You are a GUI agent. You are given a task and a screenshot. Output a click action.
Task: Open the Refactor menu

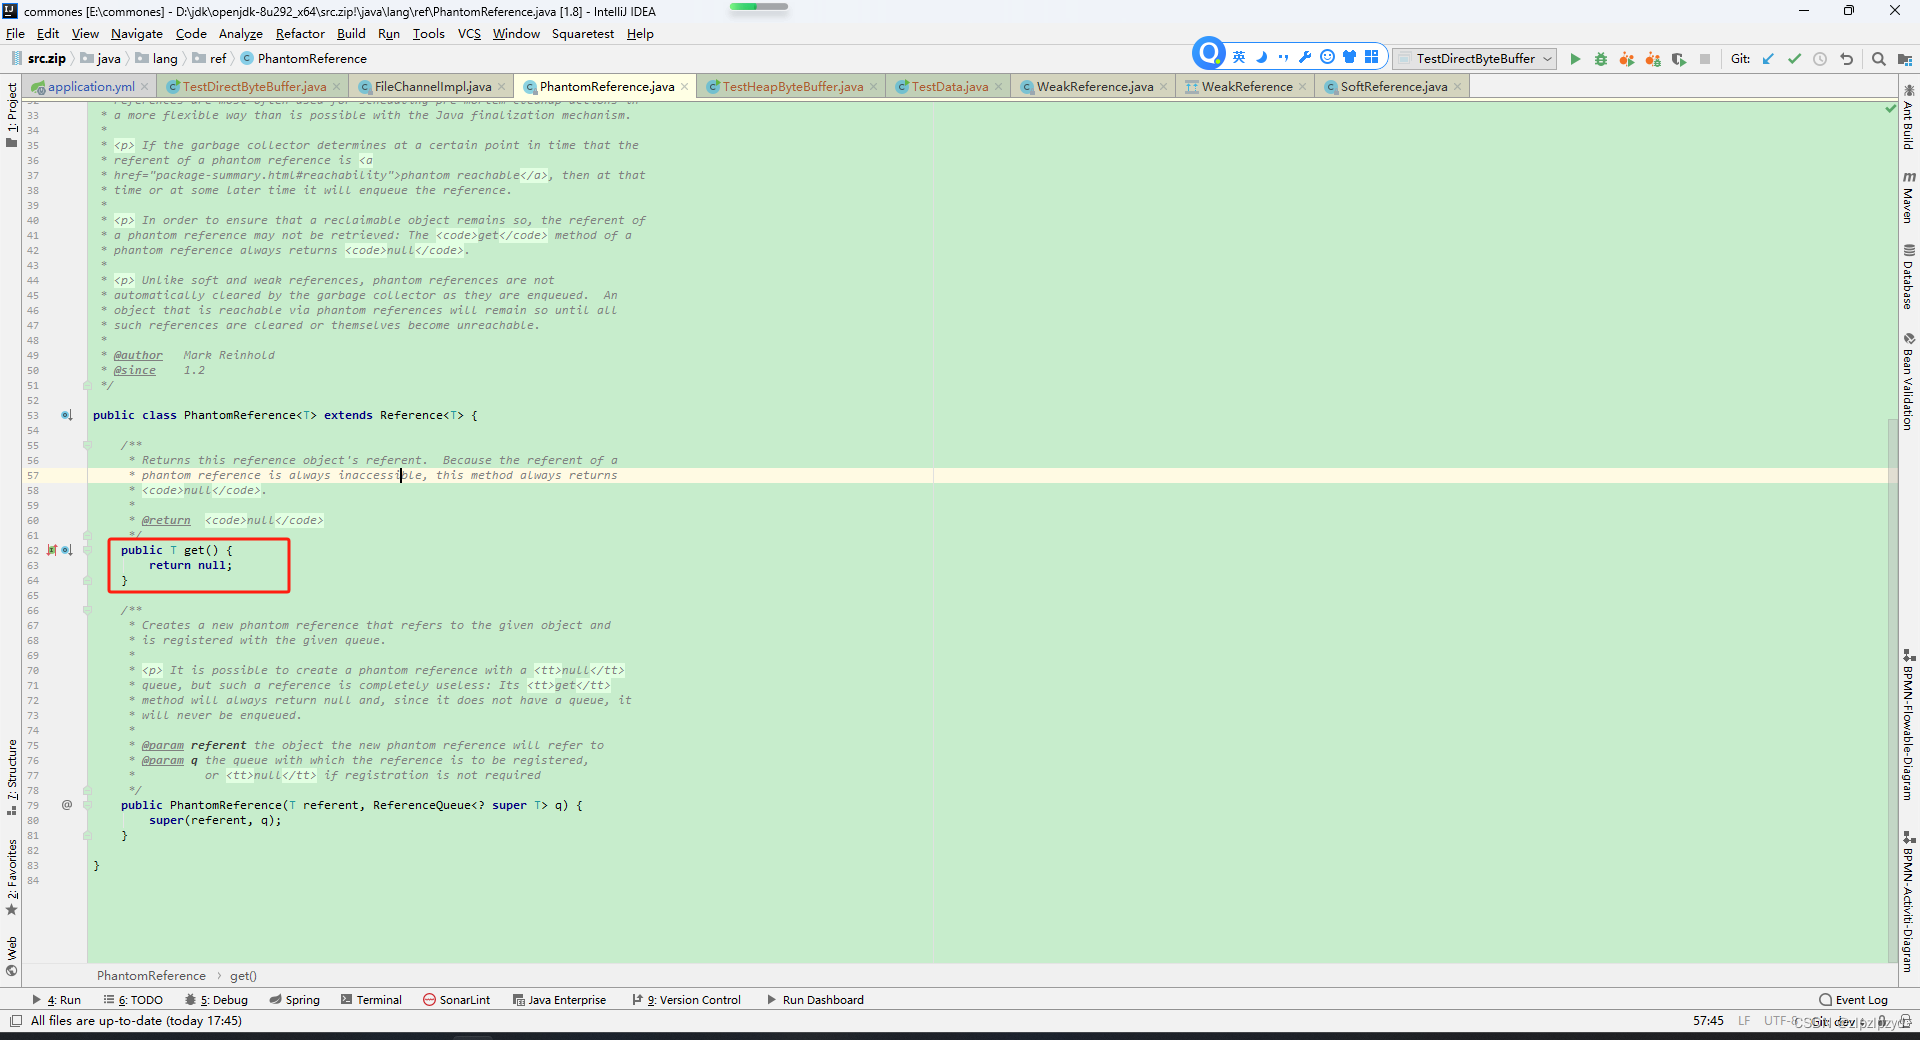click(299, 33)
